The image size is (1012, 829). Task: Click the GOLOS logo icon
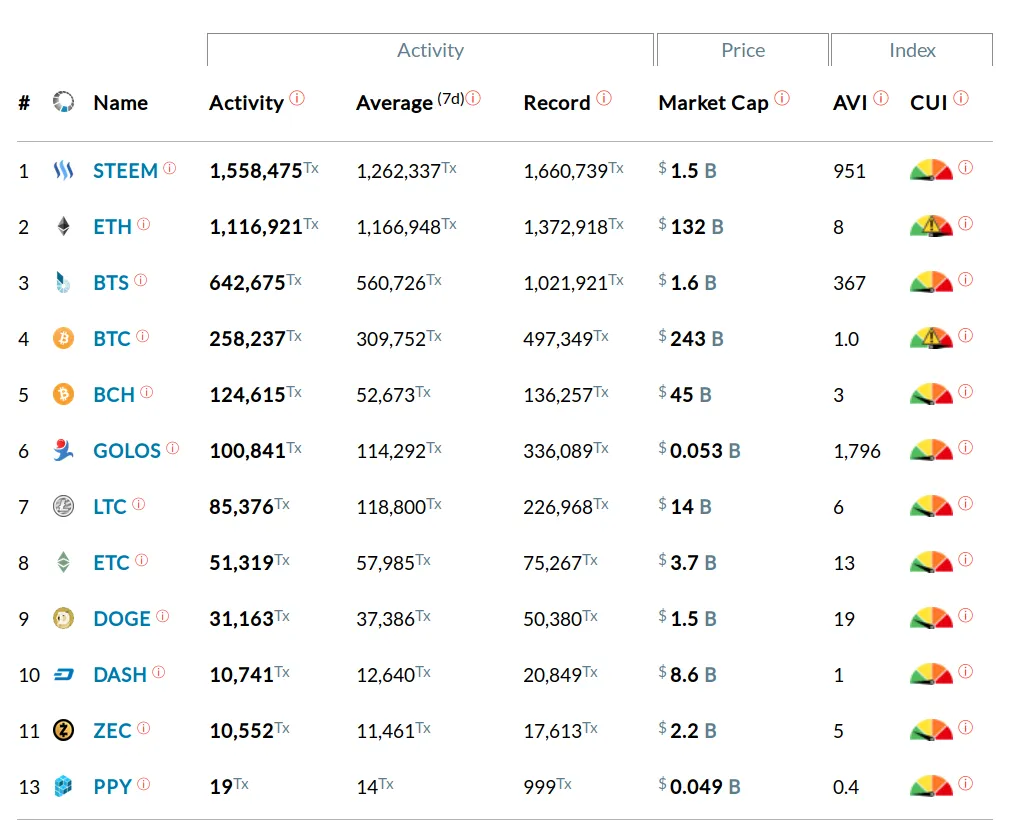[x=63, y=450]
